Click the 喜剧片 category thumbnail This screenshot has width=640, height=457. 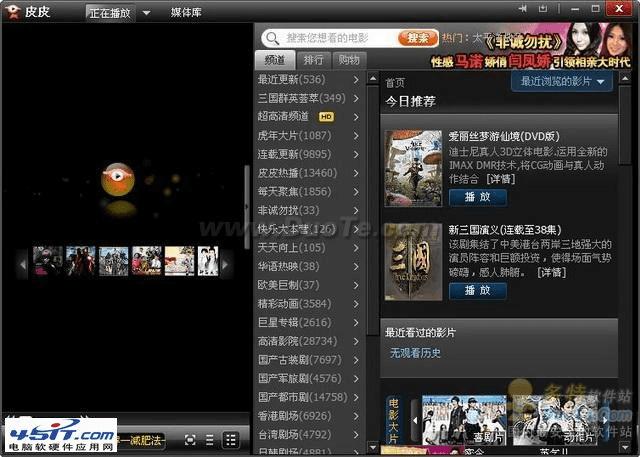coord(464,420)
